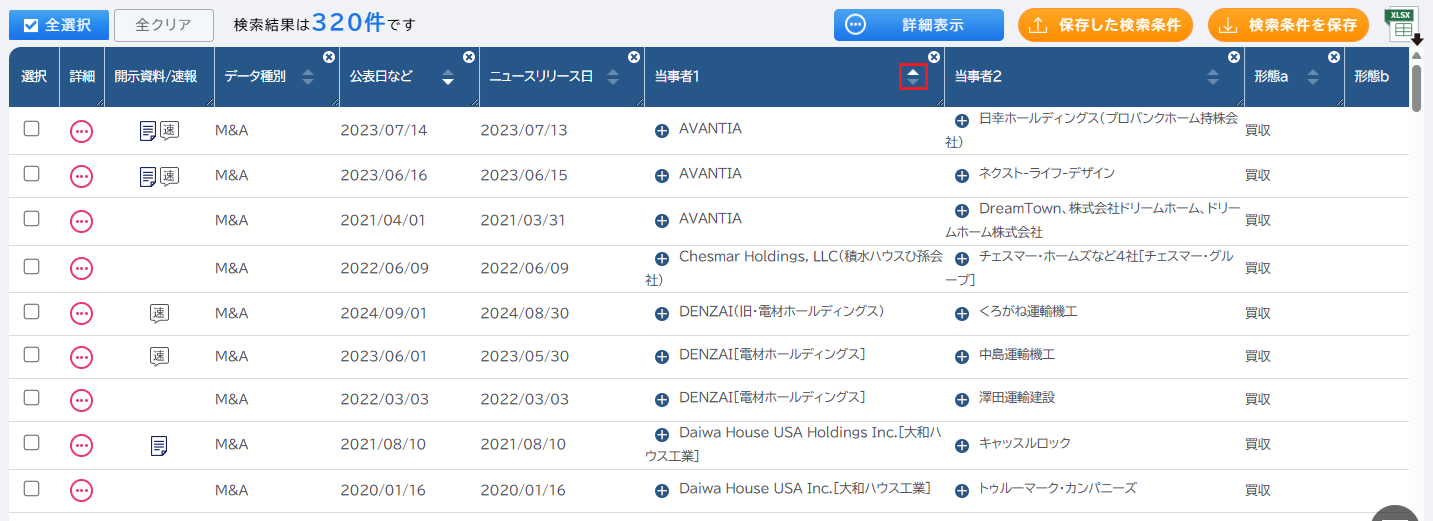Open 速 flash report for 2024/09/01 row

point(159,313)
